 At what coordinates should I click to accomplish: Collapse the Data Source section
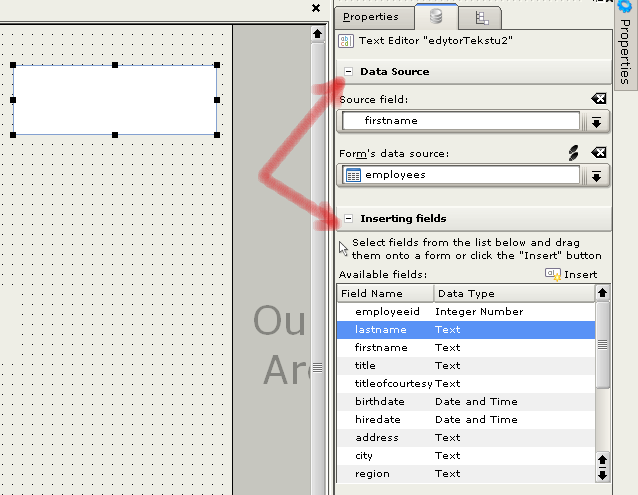(349, 72)
